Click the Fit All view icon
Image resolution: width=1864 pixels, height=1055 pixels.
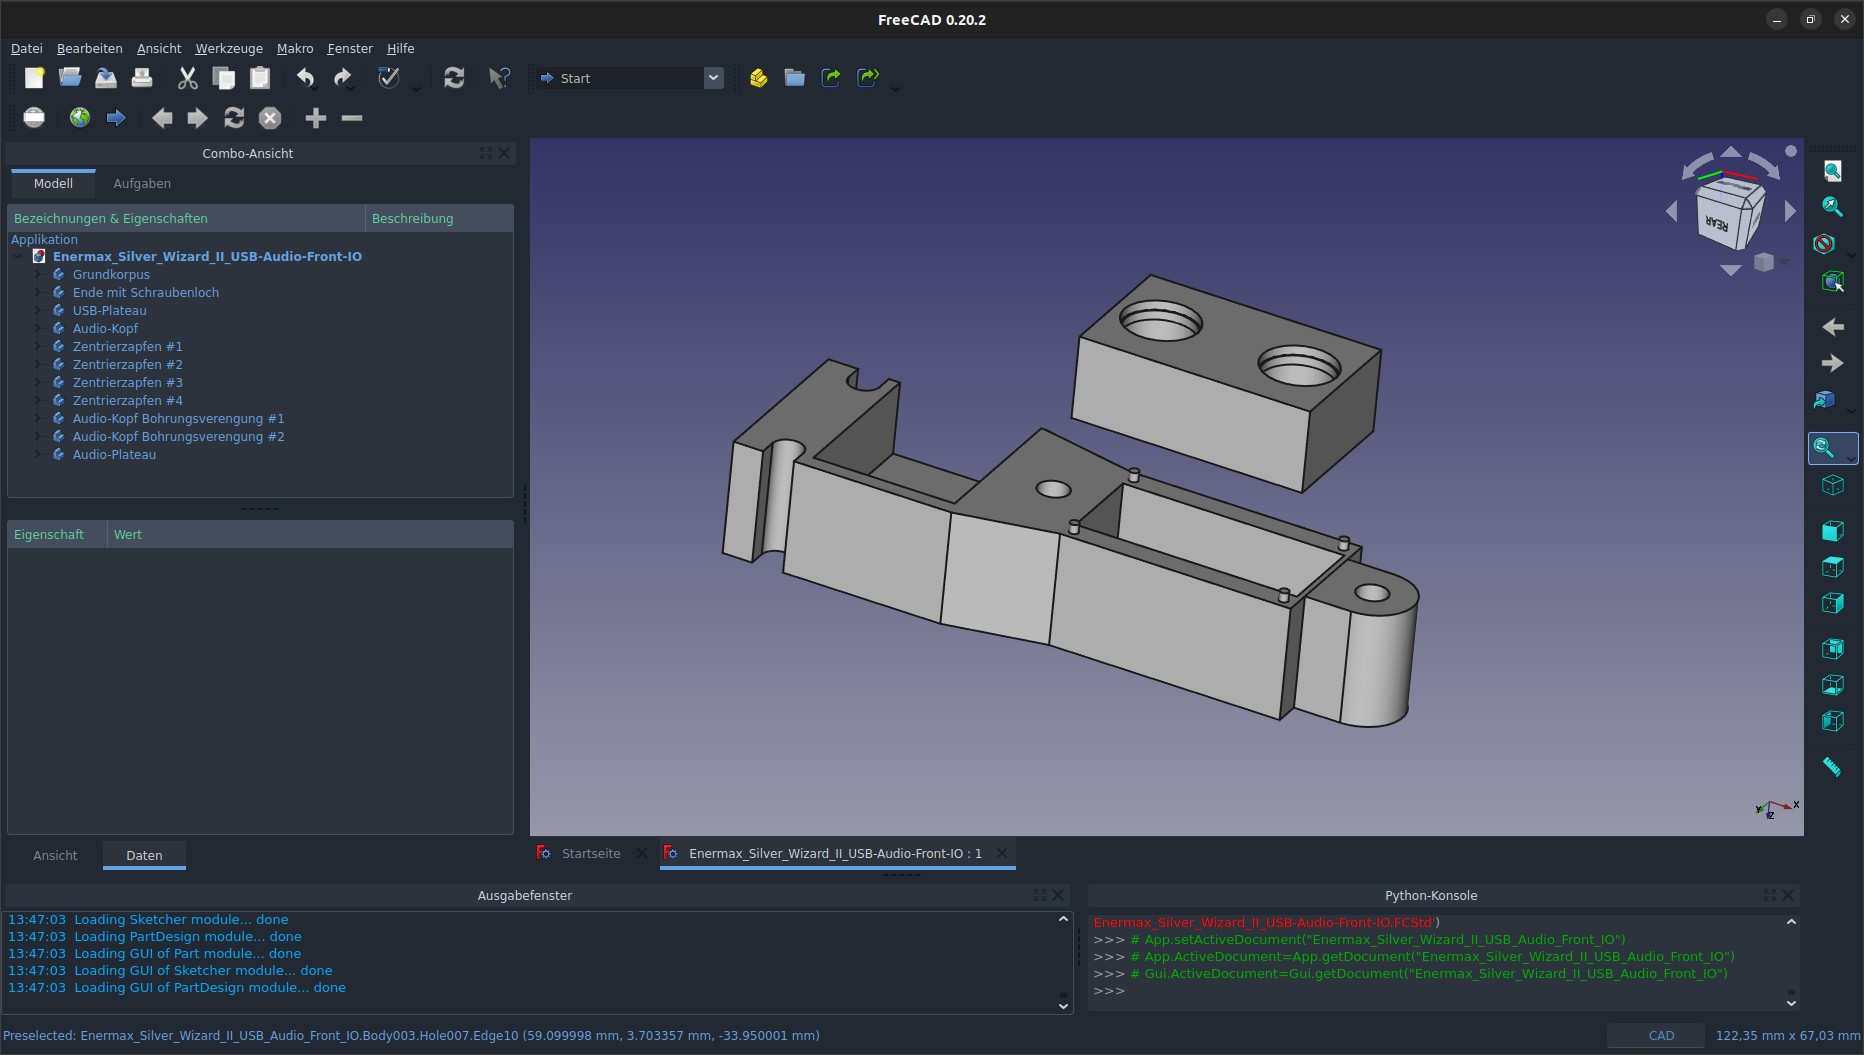tap(1832, 171)
